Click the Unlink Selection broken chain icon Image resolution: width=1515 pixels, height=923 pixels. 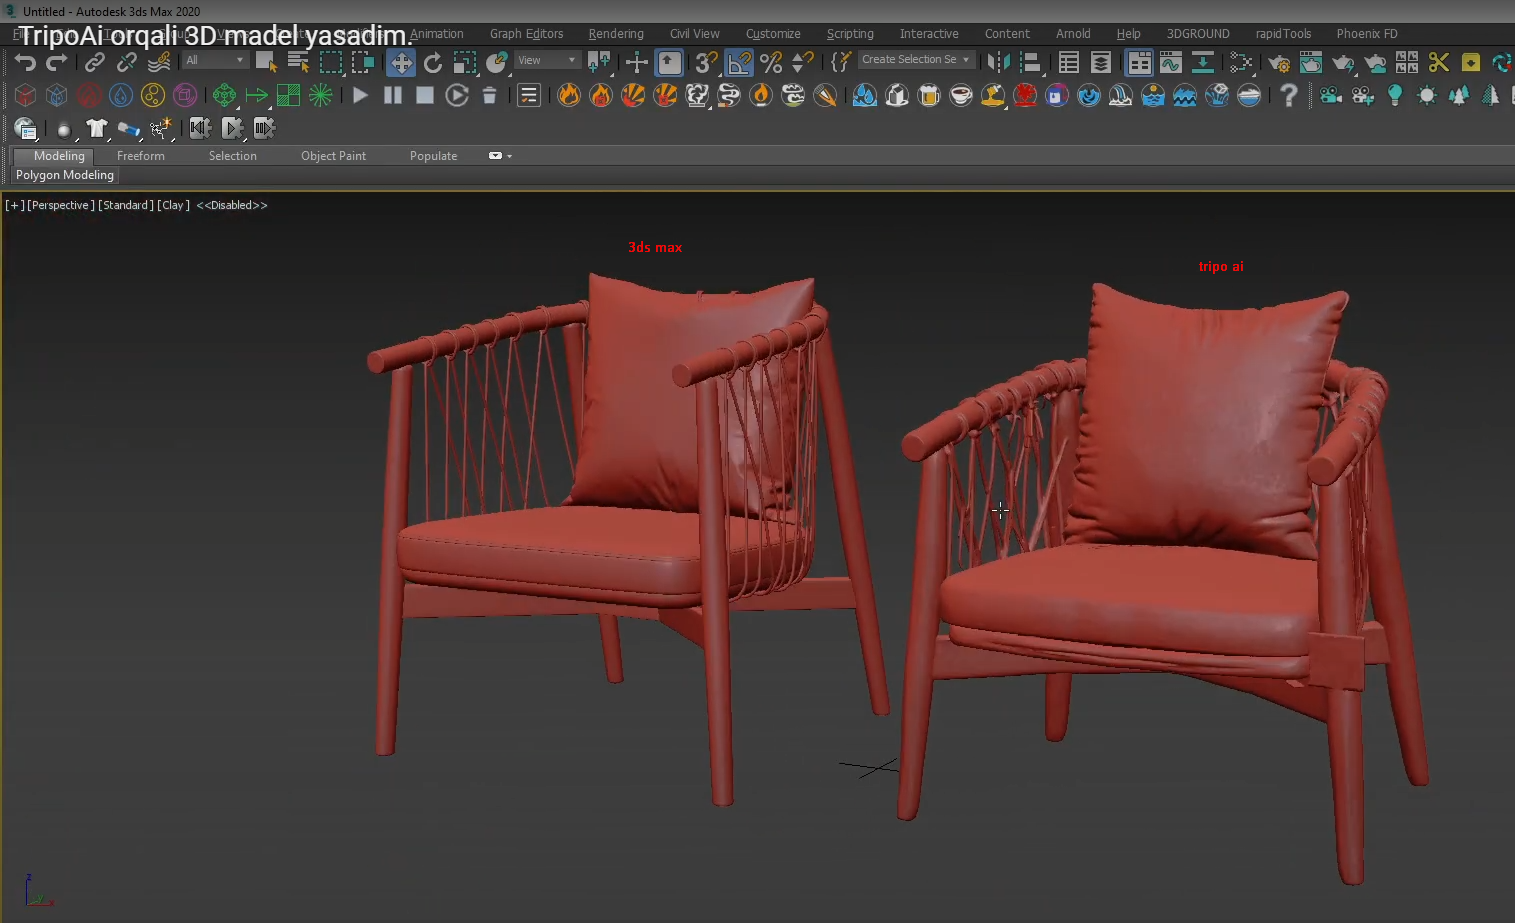tap(127, 62)
